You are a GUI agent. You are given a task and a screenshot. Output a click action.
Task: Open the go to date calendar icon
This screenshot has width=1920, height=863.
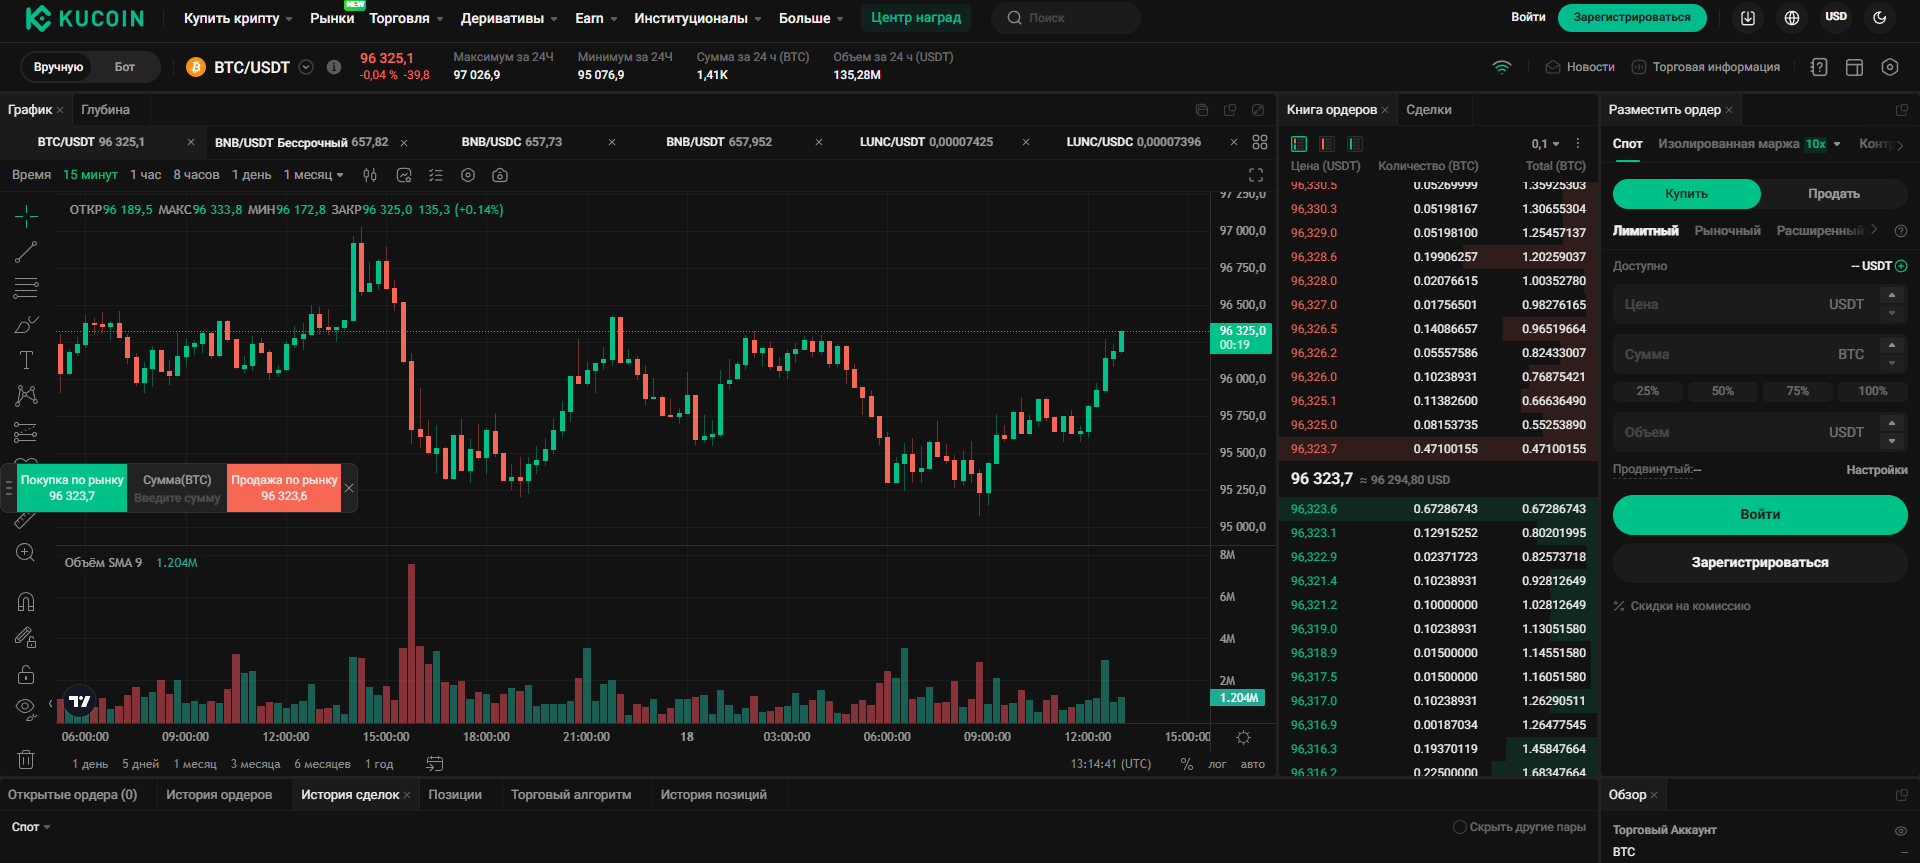[x=435, y=764]
